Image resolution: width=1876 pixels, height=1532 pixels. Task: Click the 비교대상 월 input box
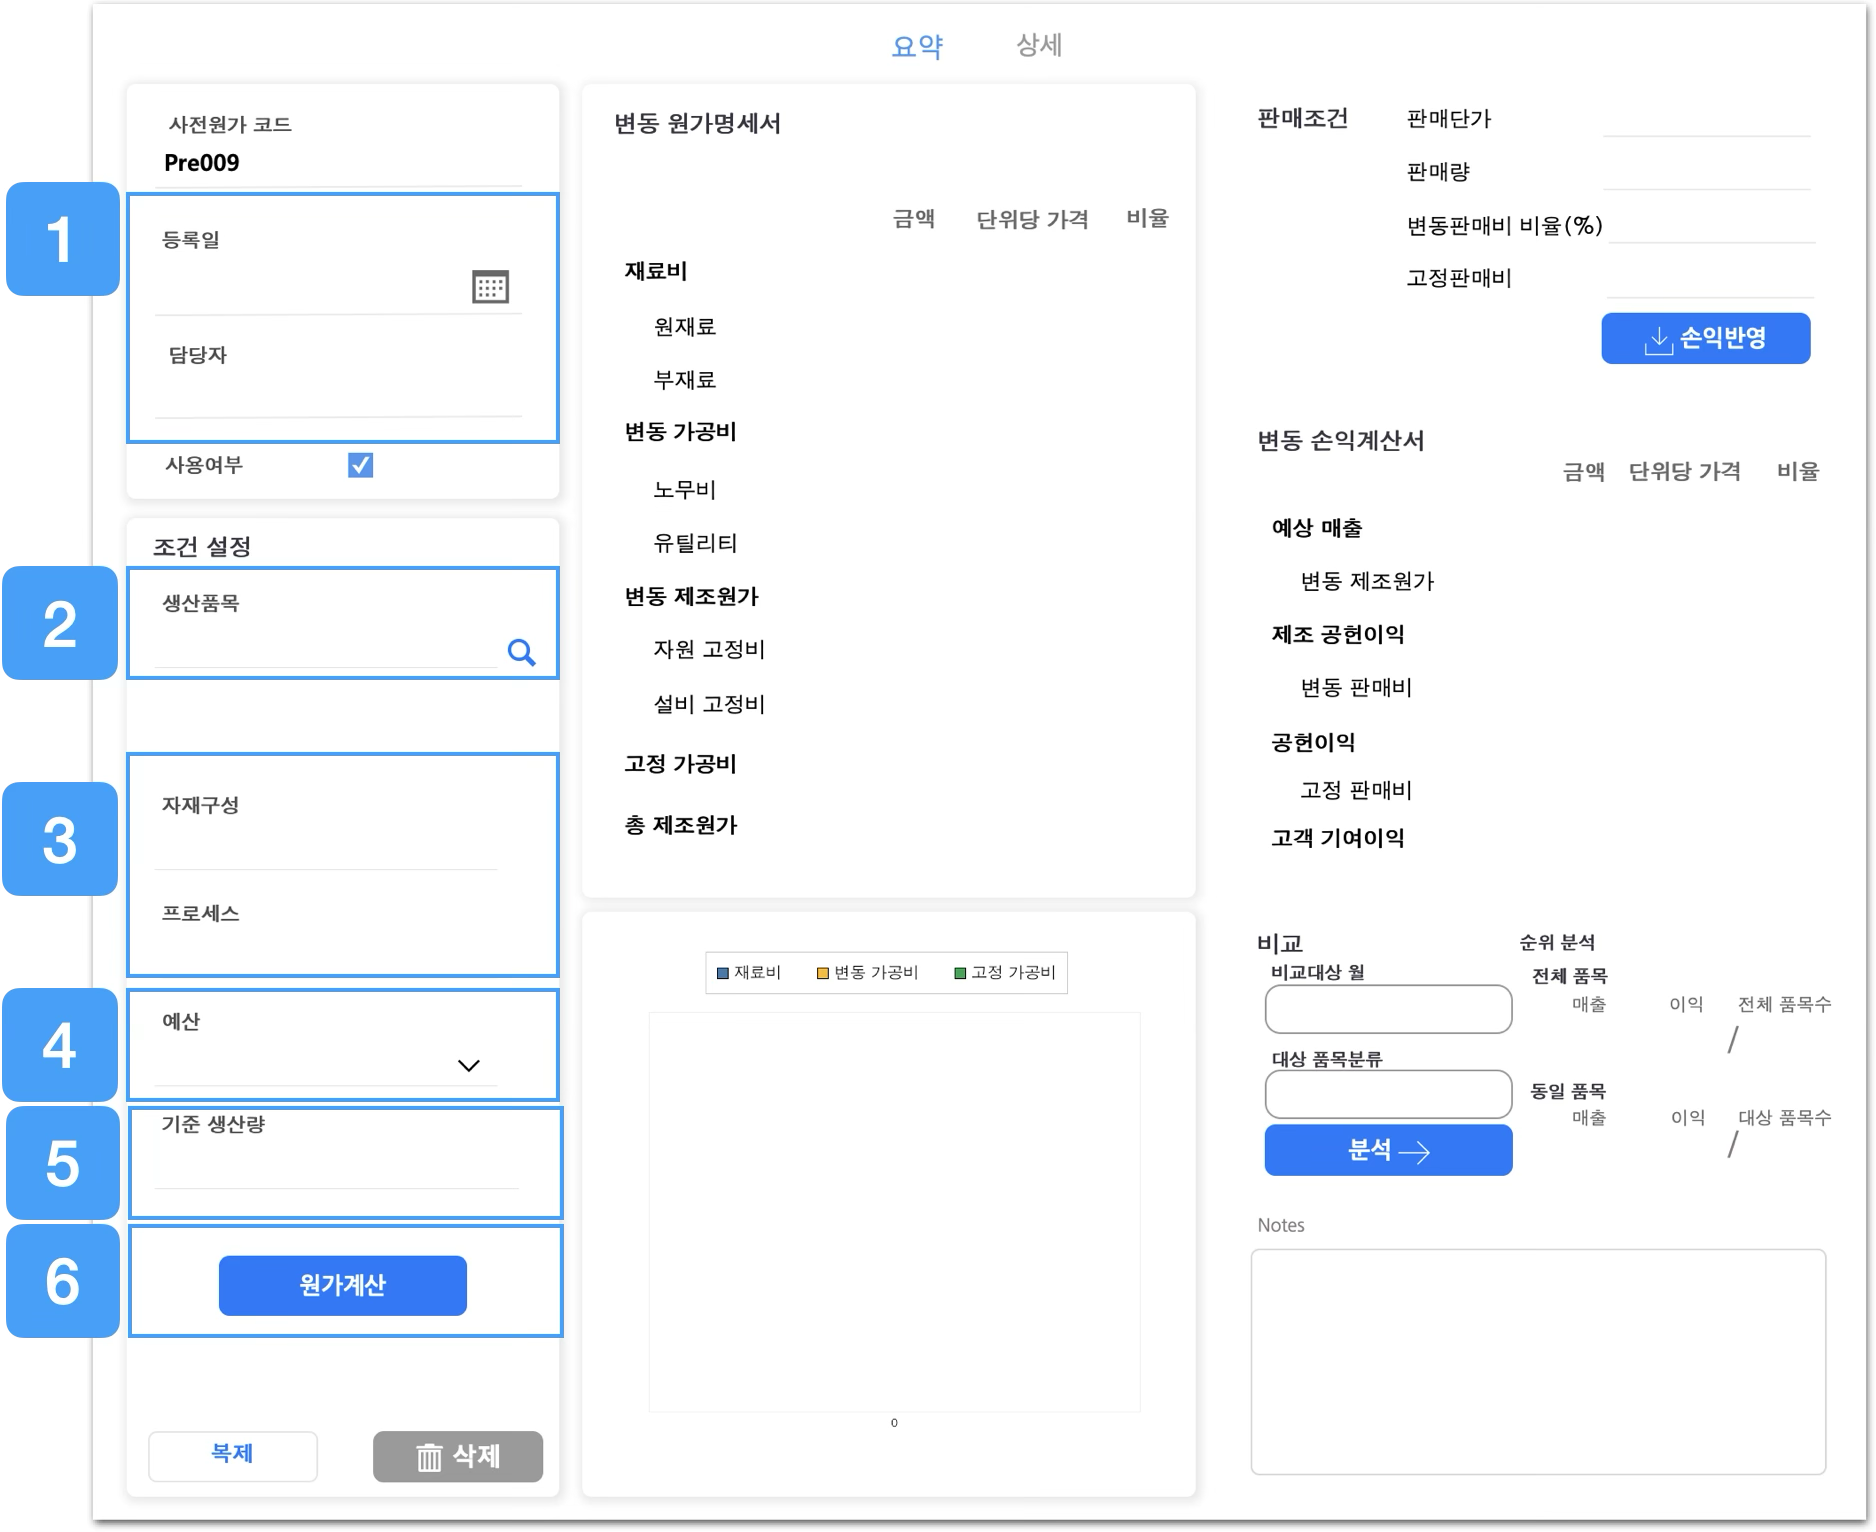[1388, 1009]
